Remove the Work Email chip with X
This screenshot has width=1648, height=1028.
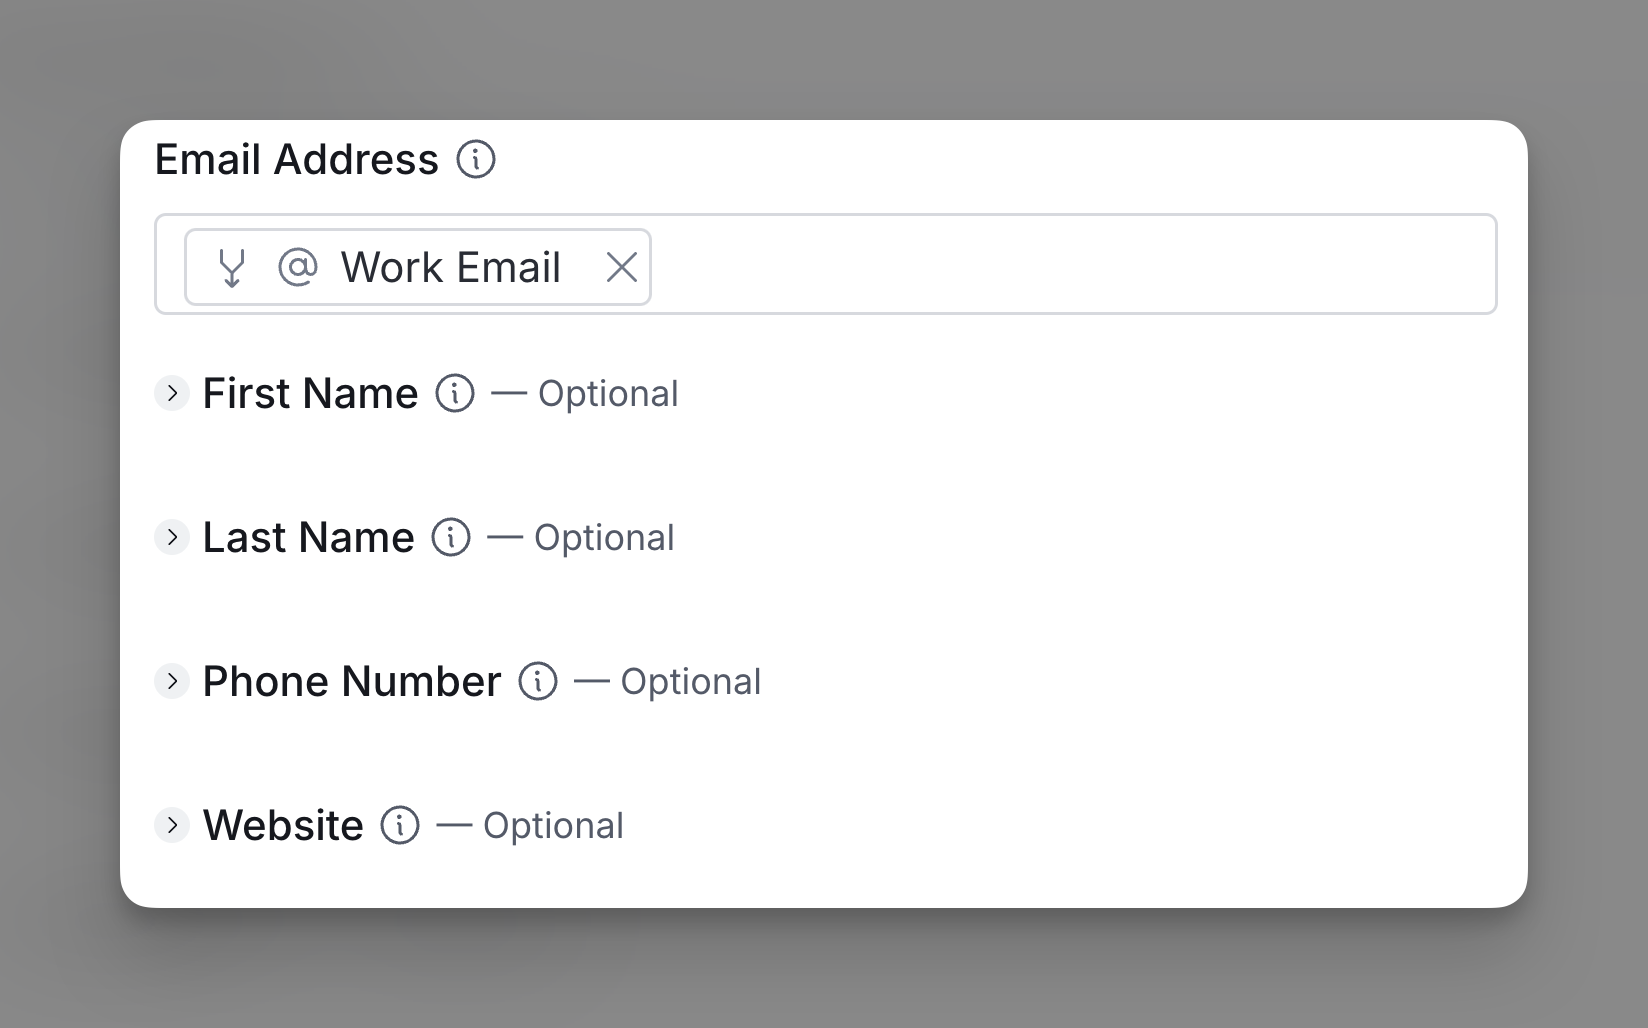click(x=622, y=267)
